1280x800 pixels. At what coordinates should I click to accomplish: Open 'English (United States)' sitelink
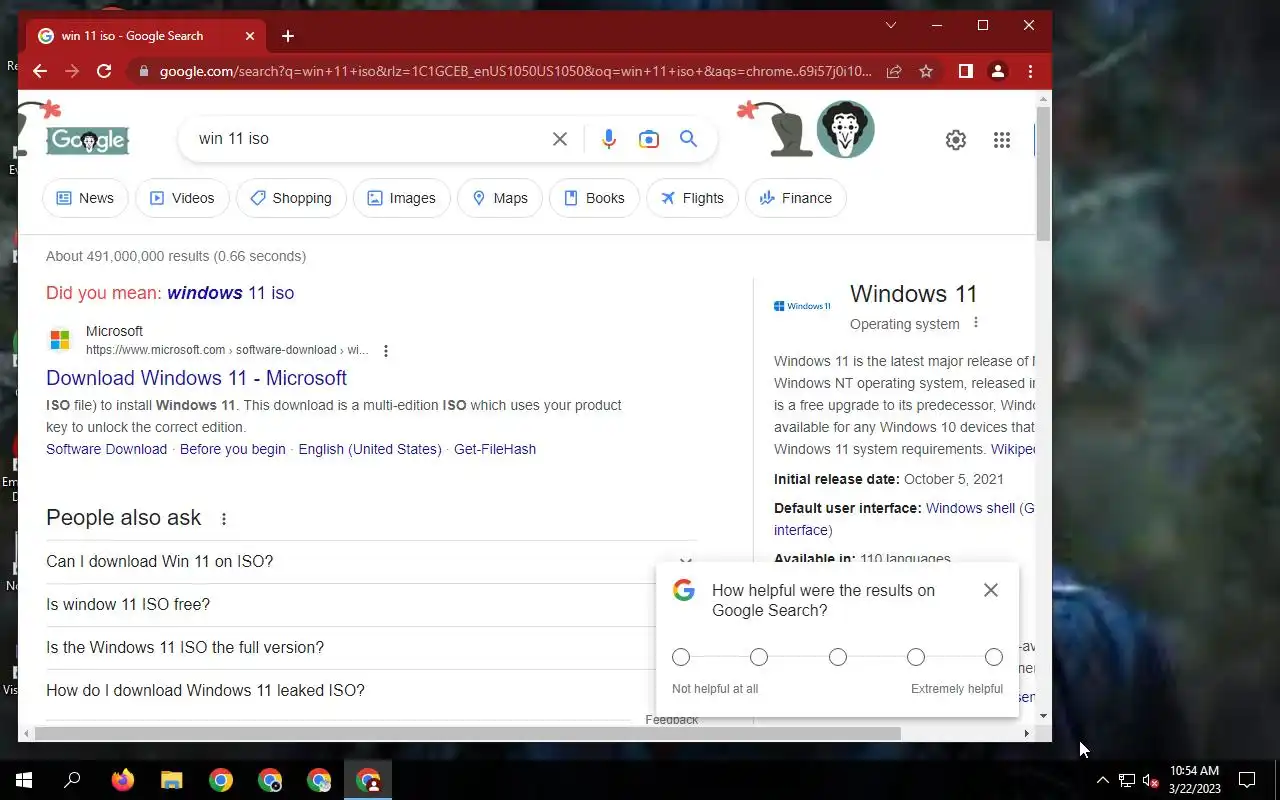click(x=370, y=449)
